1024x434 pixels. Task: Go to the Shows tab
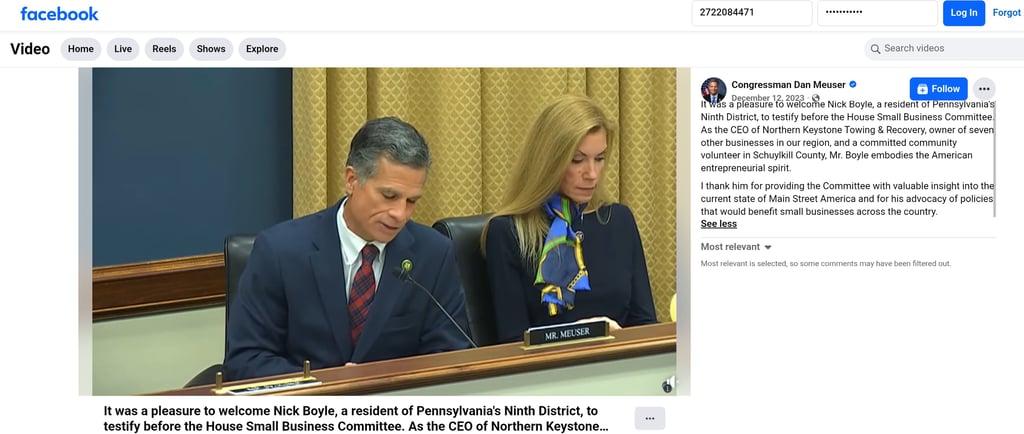(211, 49)
